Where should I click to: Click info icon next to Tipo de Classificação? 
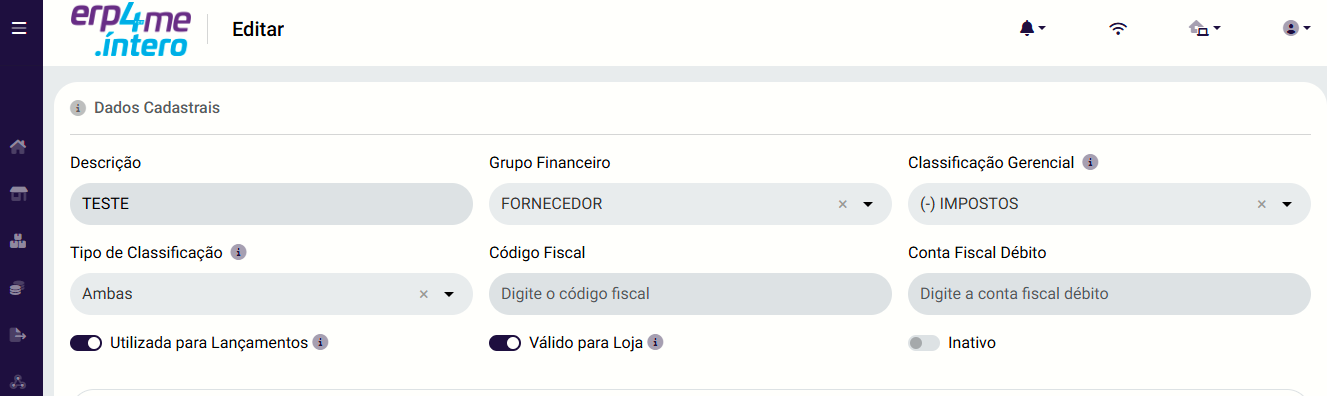click(x=238, y=253)
